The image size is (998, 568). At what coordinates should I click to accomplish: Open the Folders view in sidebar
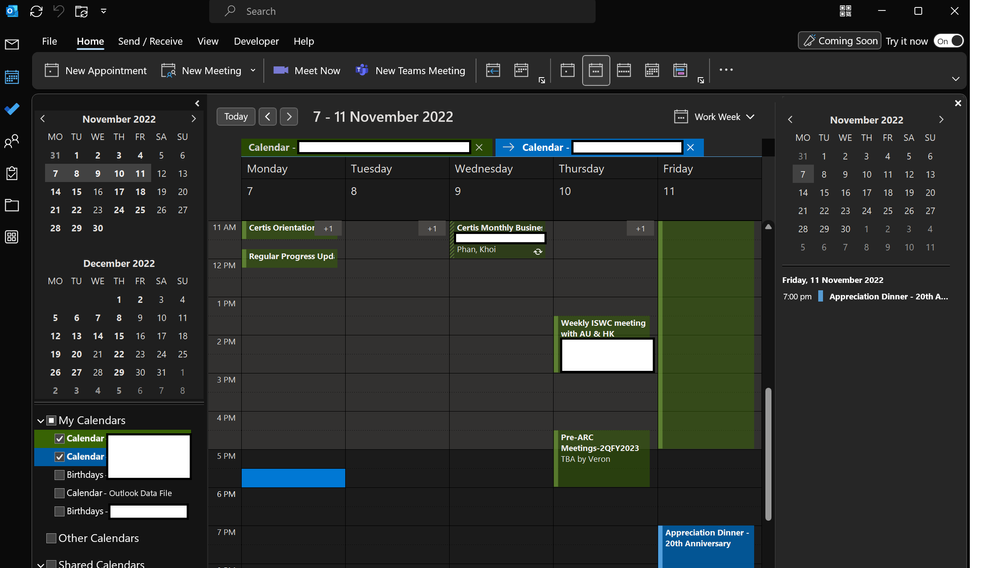tap(11, 205)
